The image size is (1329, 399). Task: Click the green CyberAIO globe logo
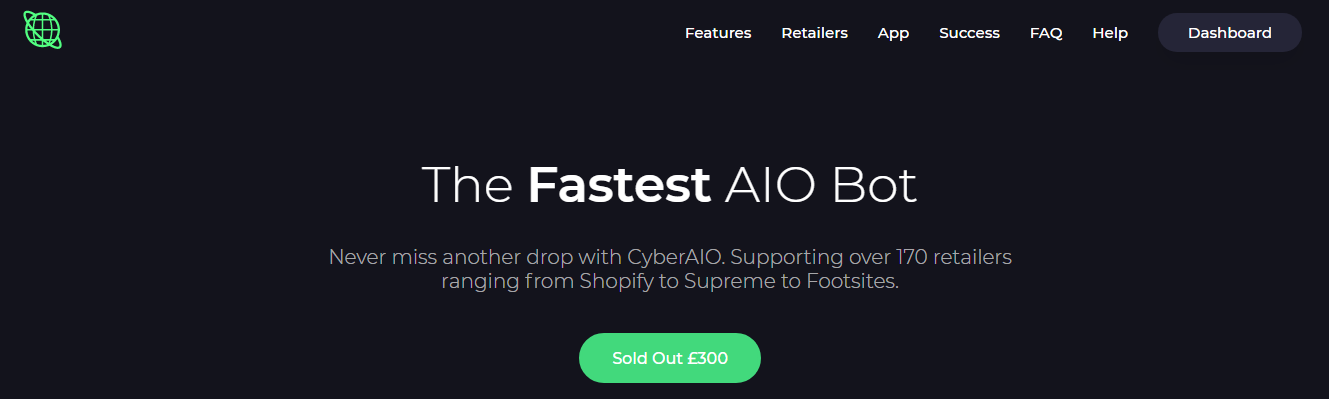pos(43,30)
